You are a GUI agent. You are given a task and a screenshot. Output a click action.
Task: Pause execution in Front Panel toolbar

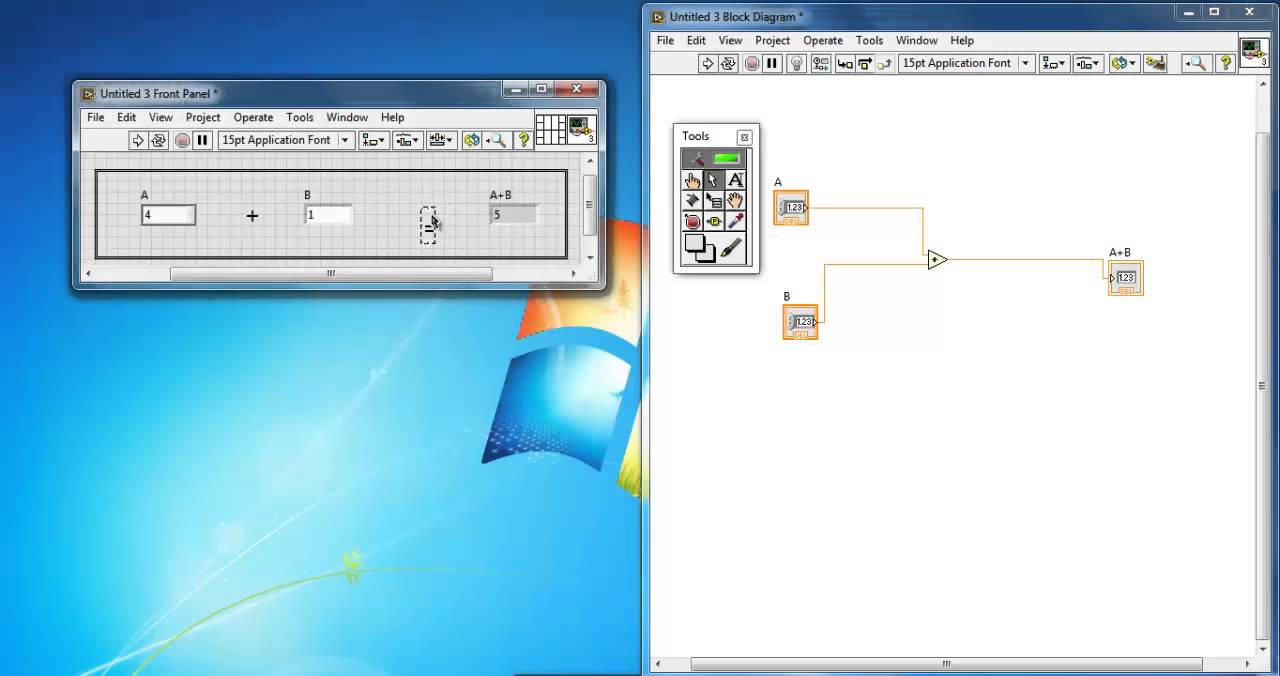coord(202,140)
